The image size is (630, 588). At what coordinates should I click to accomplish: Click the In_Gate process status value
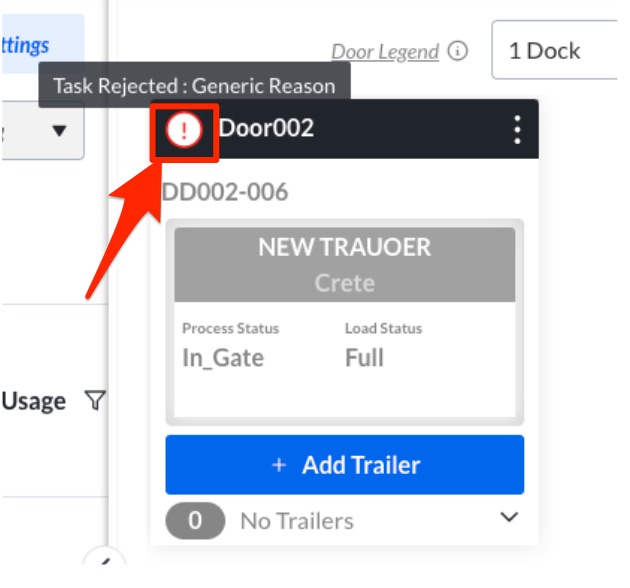(223, 358)
